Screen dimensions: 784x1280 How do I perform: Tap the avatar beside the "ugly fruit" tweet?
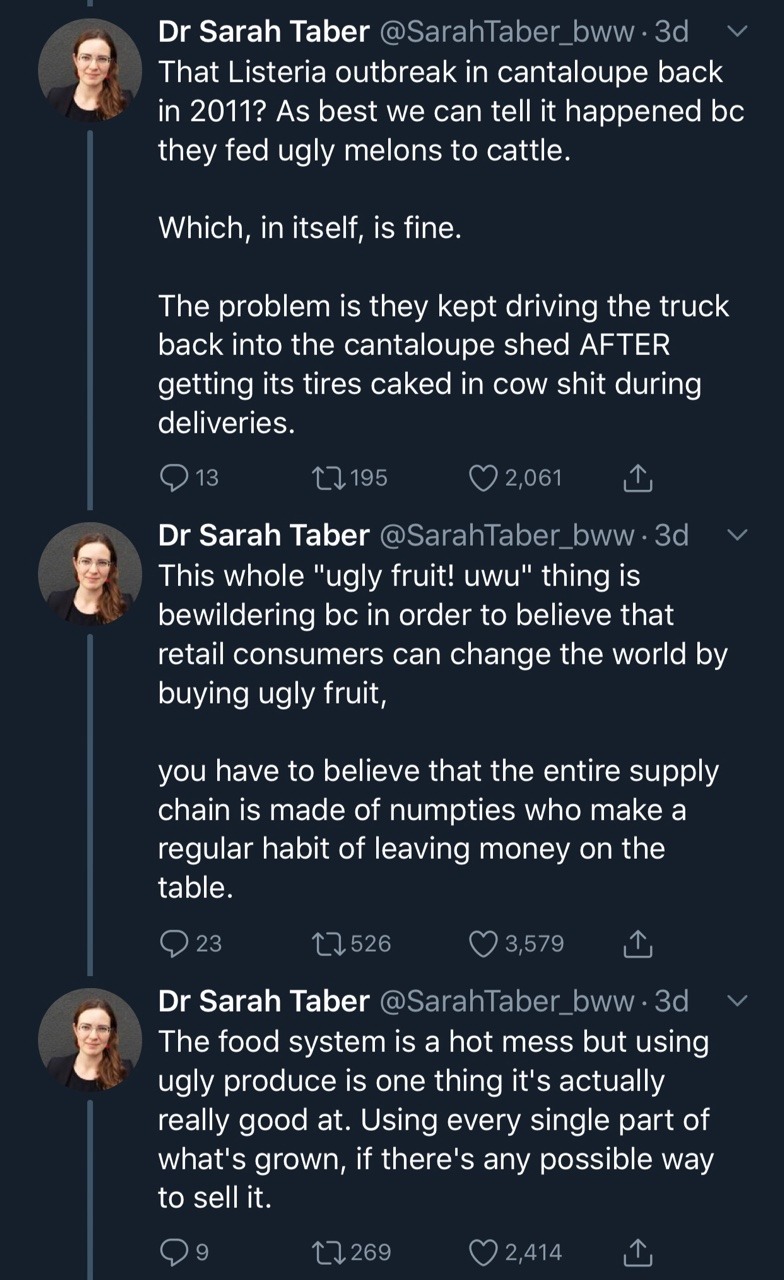90,573
